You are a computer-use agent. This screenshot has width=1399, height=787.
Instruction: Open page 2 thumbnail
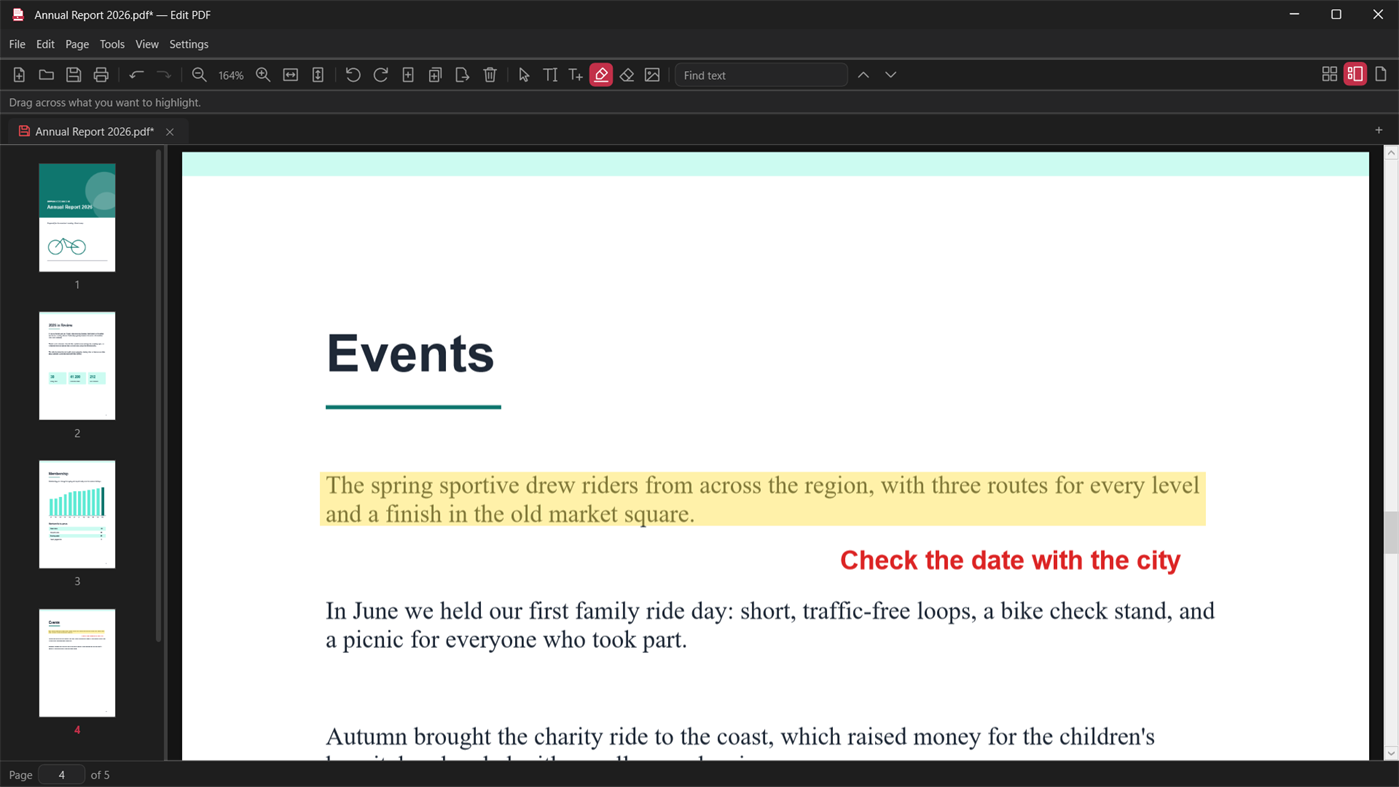pos(77,366)
